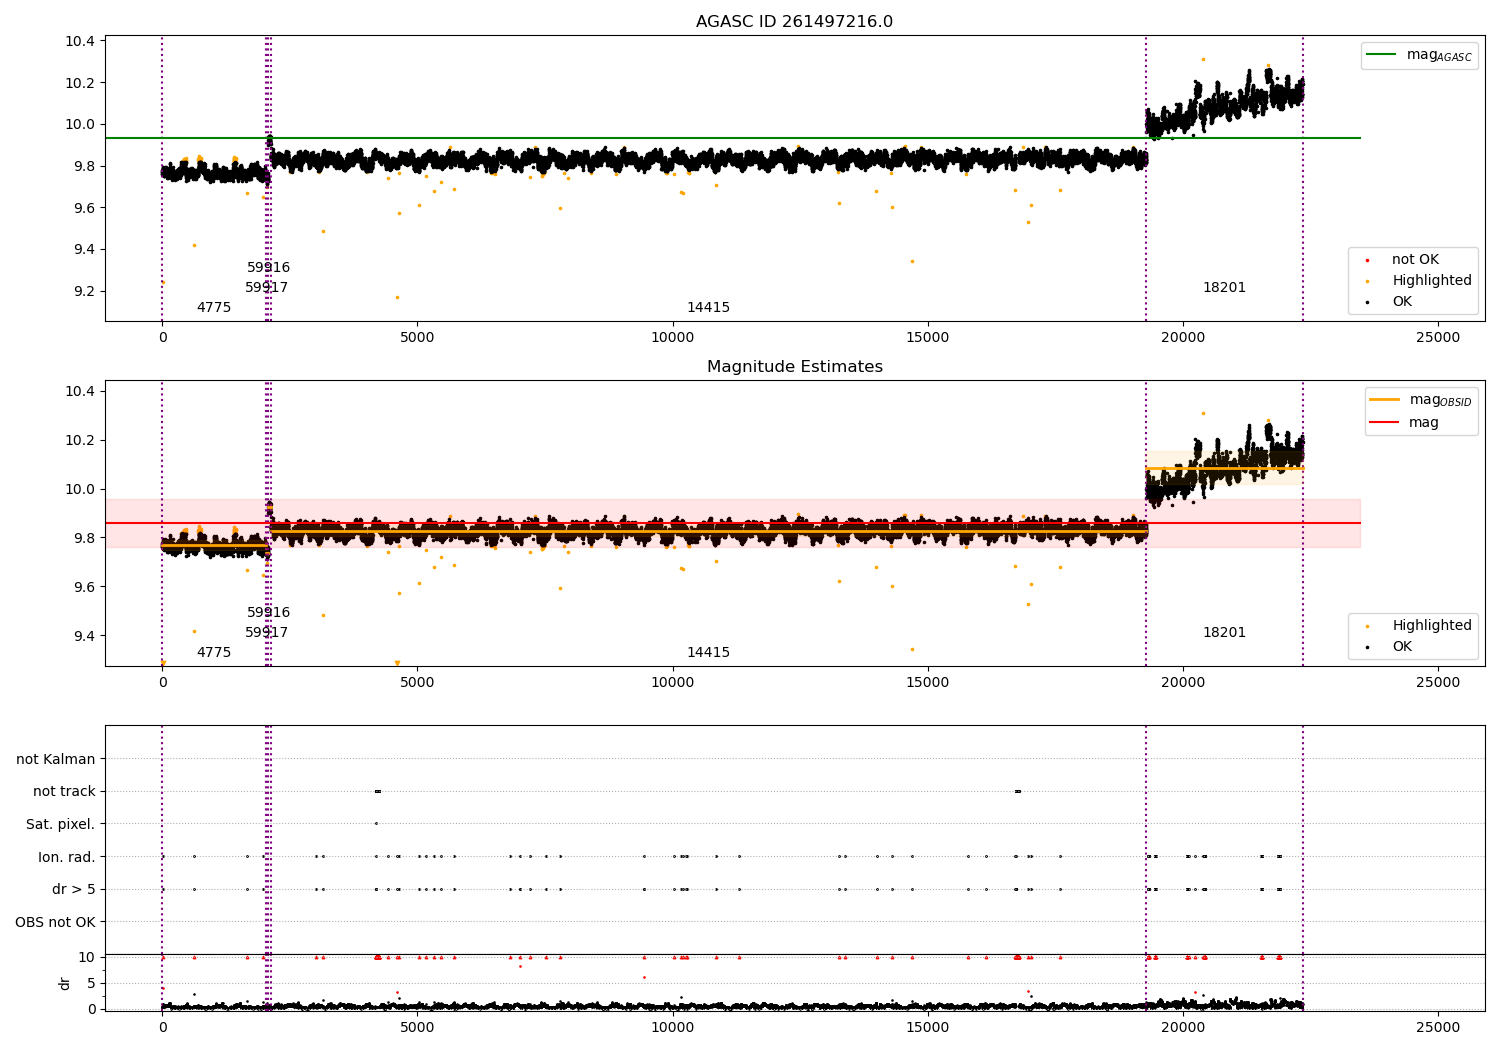Click x-tick 10000 under AGASC ID plot
This screenshot has height=1050, width=1500.
tap(672, 338)
